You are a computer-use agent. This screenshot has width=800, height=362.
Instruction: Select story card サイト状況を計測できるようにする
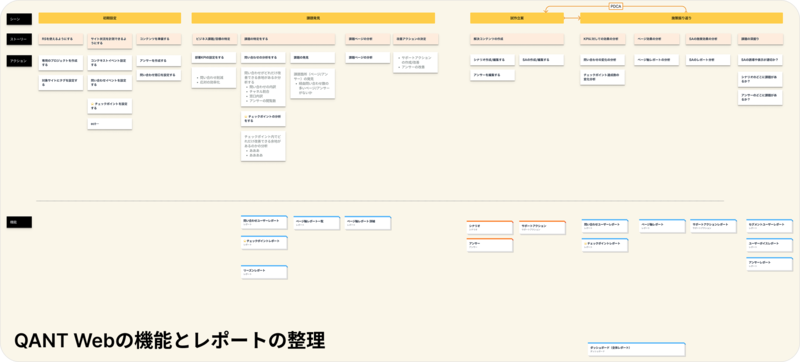[x=110, y=41]
